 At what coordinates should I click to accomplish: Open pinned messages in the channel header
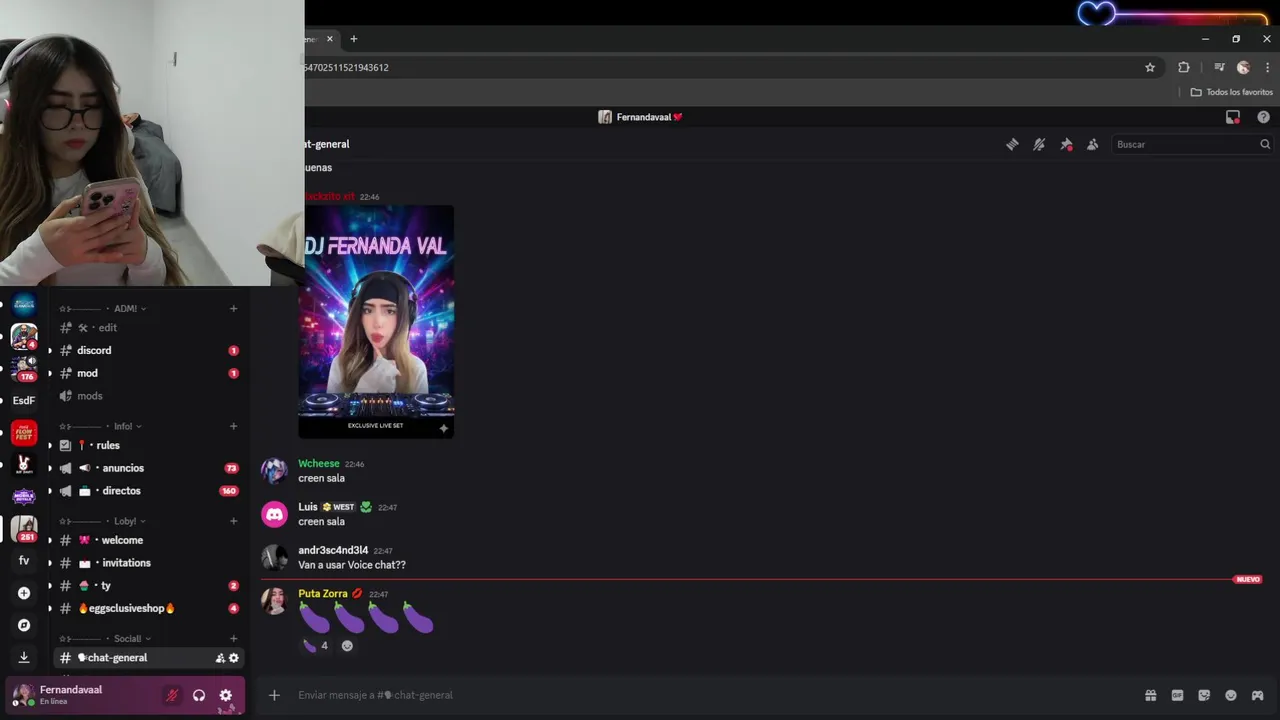(1066, 145)
